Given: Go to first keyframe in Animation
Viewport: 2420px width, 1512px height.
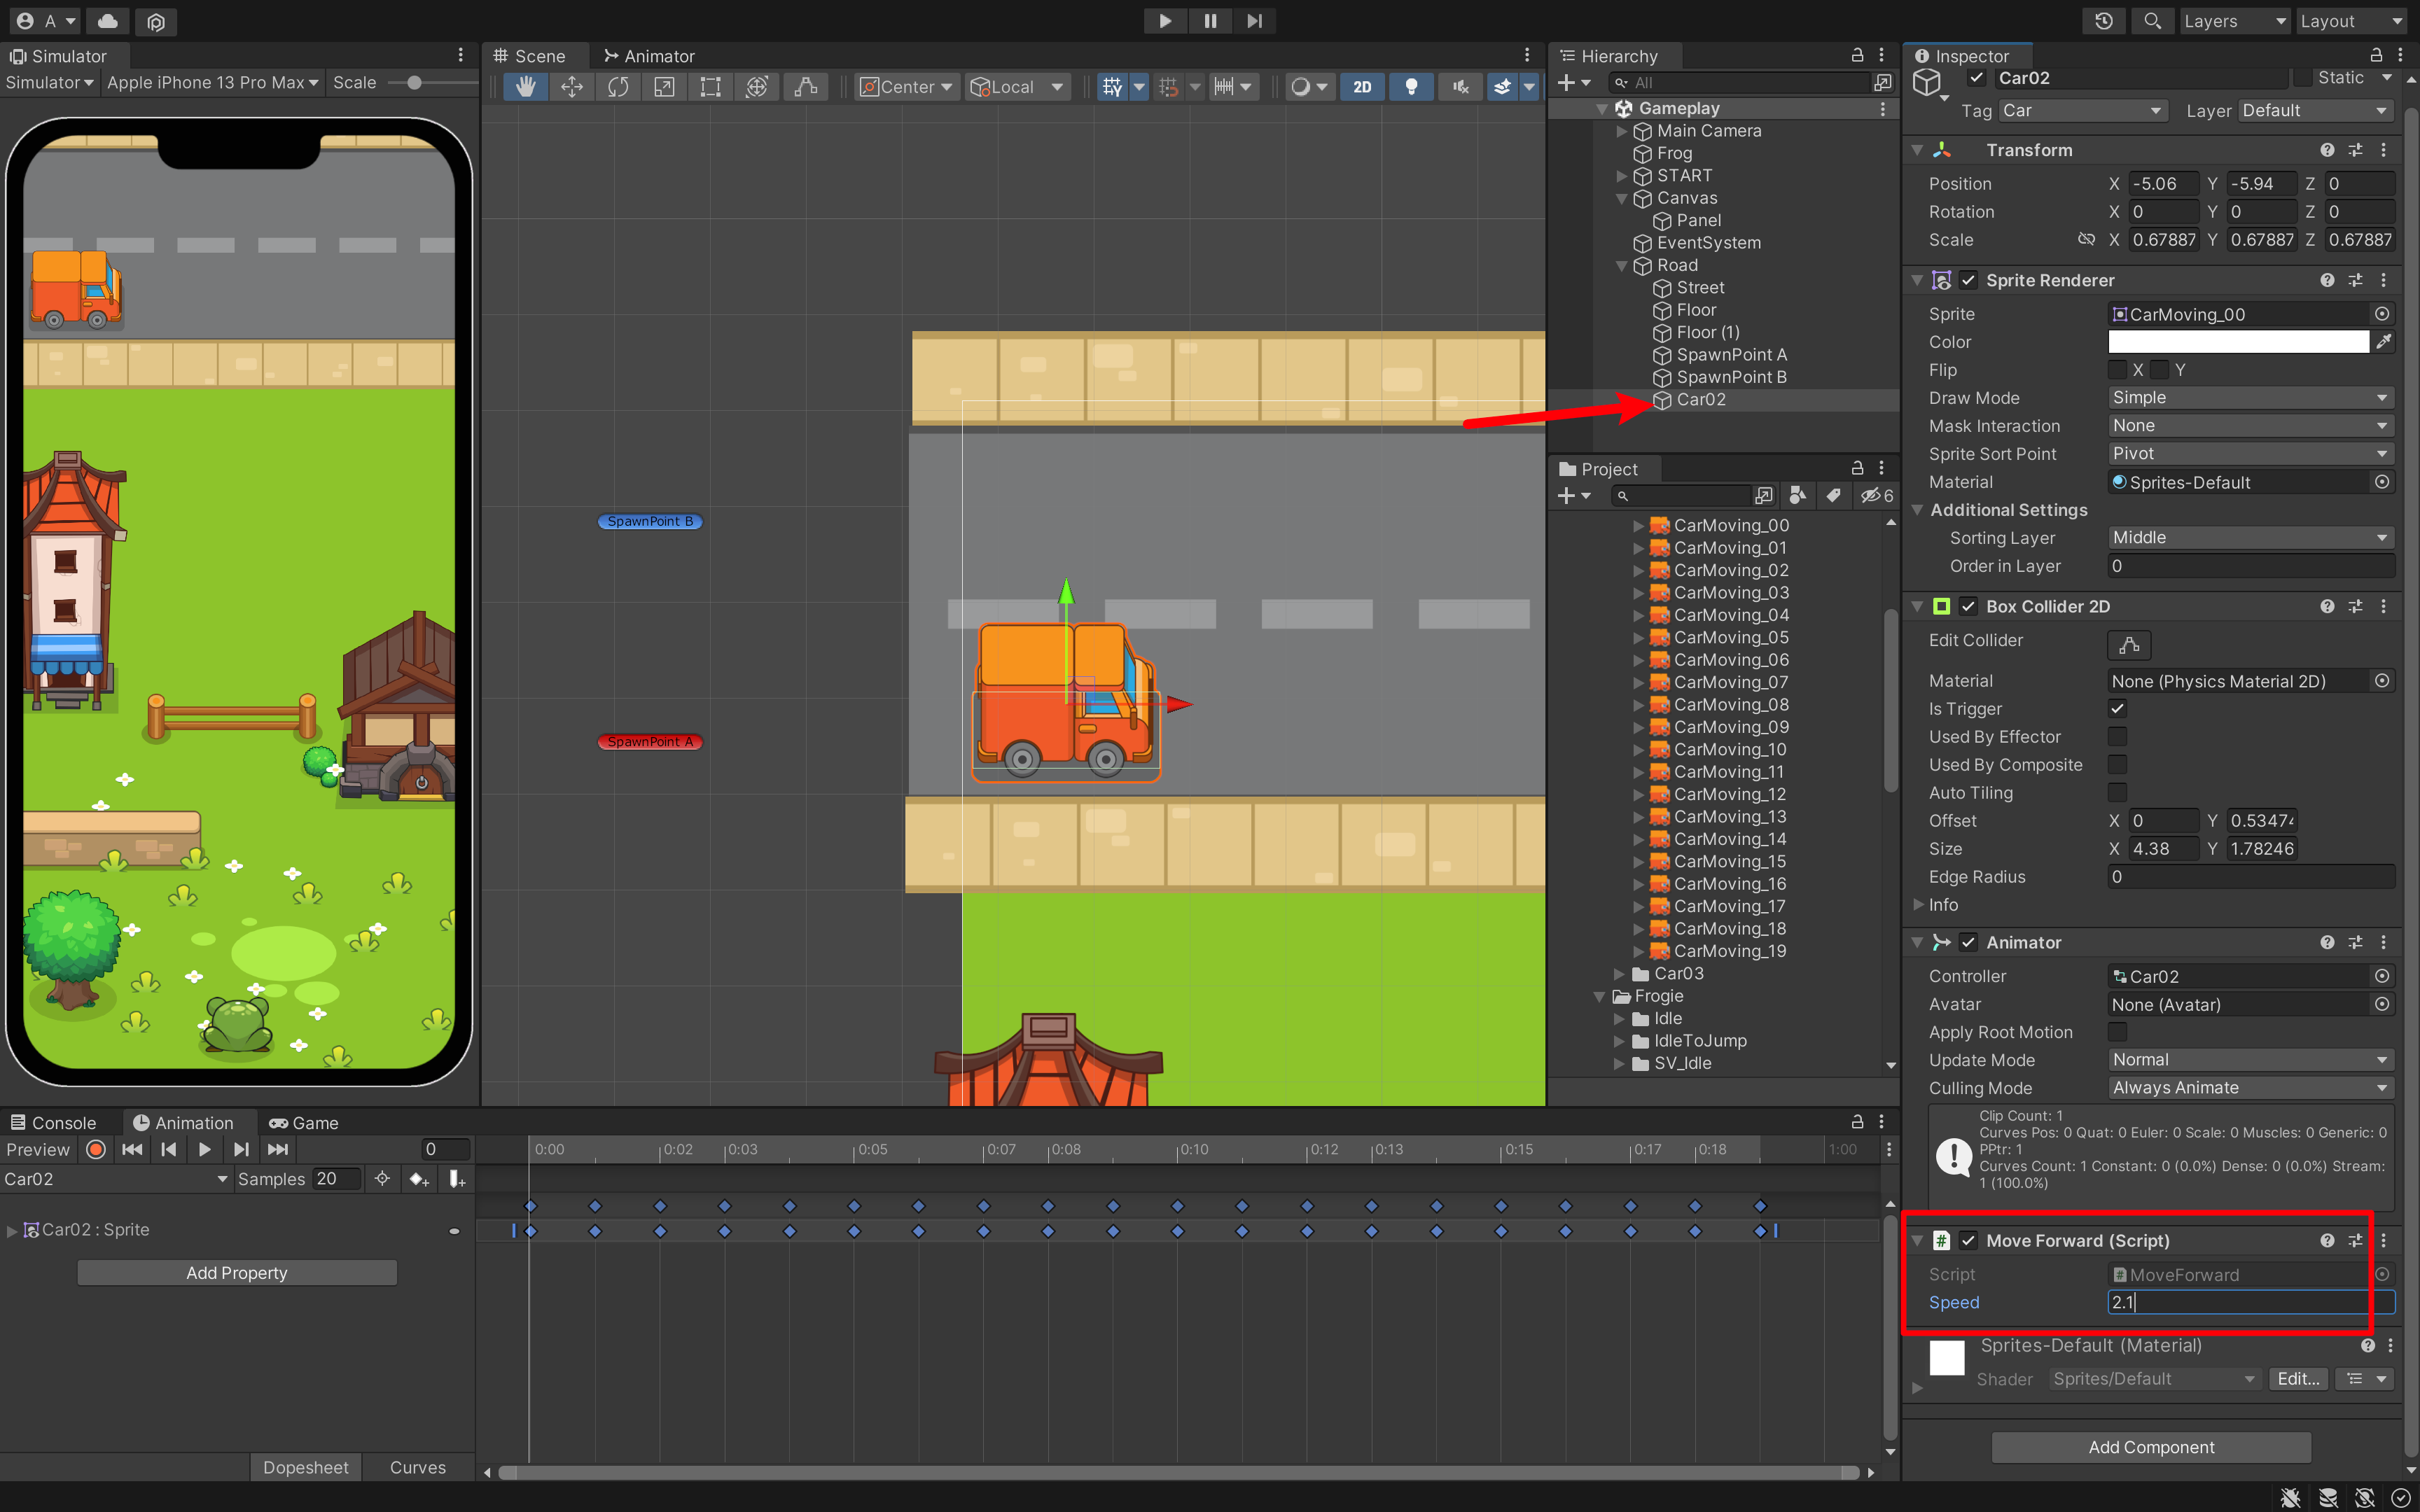Looking at the screenshot, I should click(x=132, y=1150).
